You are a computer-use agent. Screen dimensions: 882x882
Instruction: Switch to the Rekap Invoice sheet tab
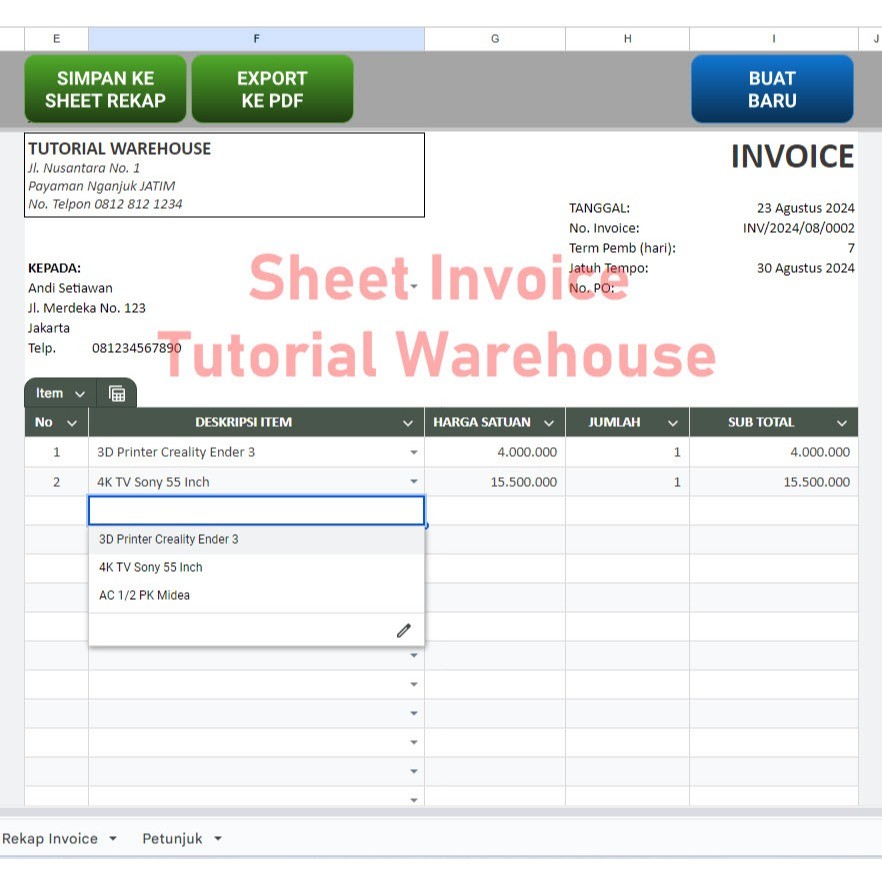(50, 839)
